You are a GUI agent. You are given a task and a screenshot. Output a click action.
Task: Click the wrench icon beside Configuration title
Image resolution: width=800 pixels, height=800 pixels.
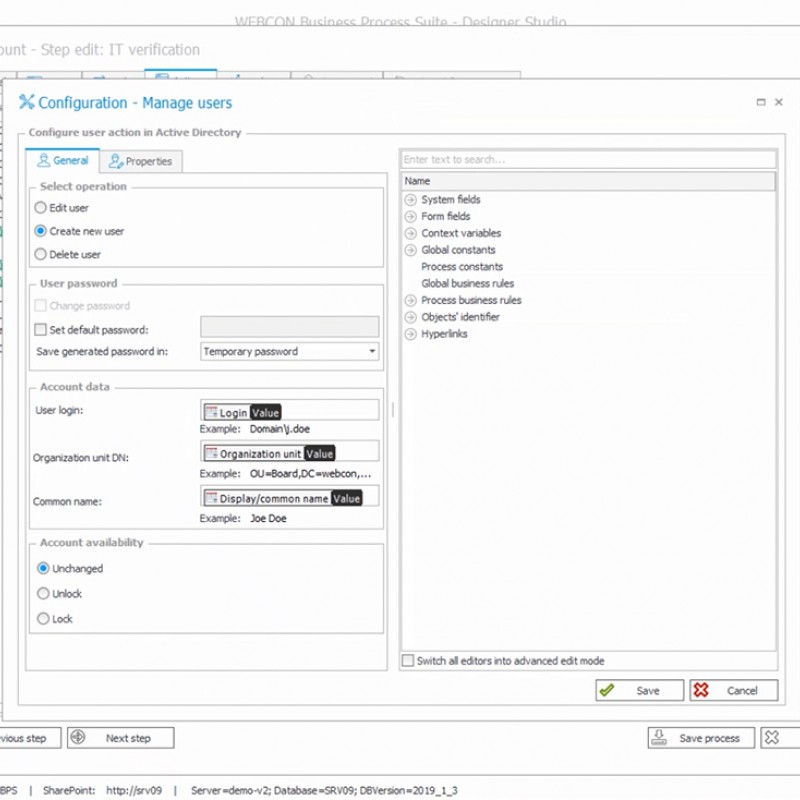[x=27, y=103]
